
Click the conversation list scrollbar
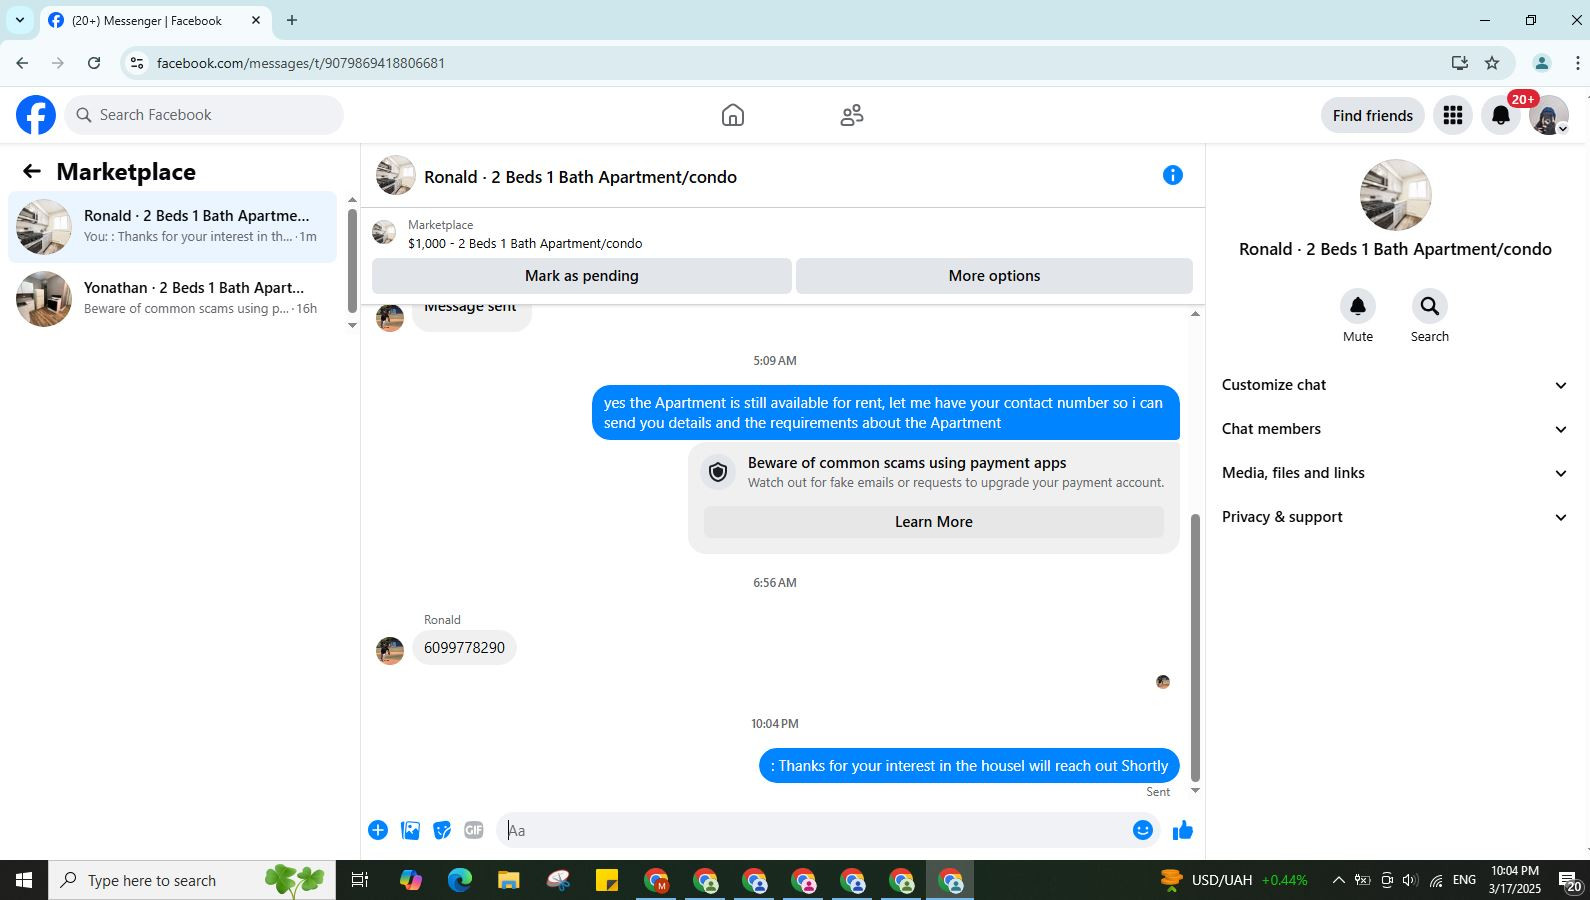coord(352,261)
